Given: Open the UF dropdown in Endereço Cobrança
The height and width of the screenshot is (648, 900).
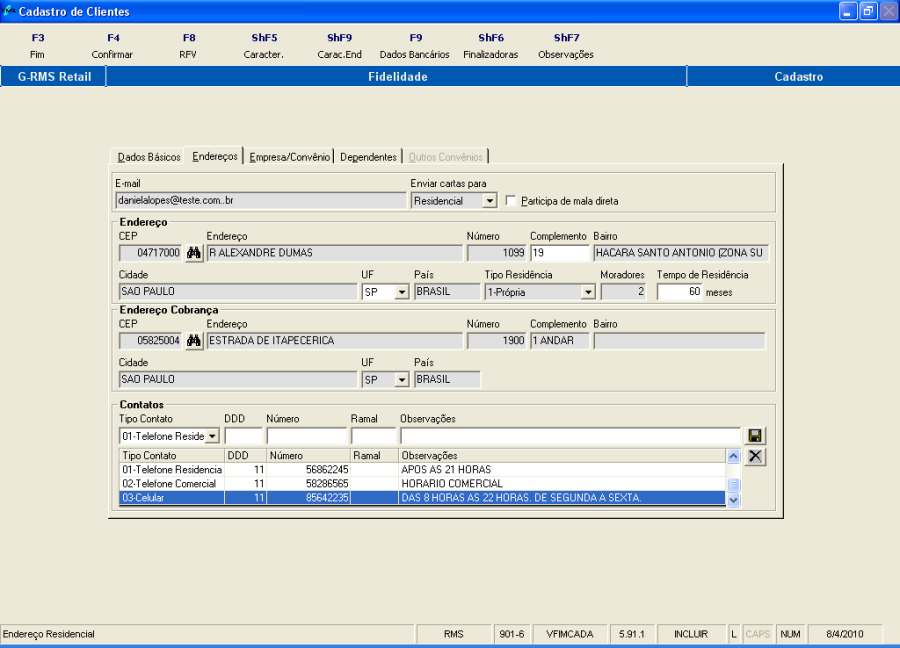Looking at the screenshot, I should click(402, 380).
